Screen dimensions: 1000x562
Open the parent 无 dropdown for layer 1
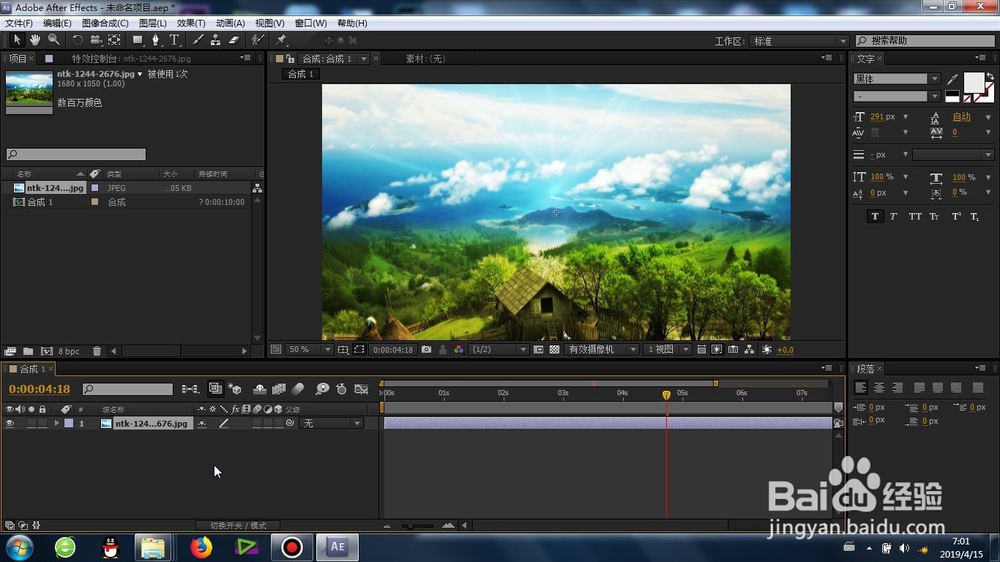coord(332,423)
